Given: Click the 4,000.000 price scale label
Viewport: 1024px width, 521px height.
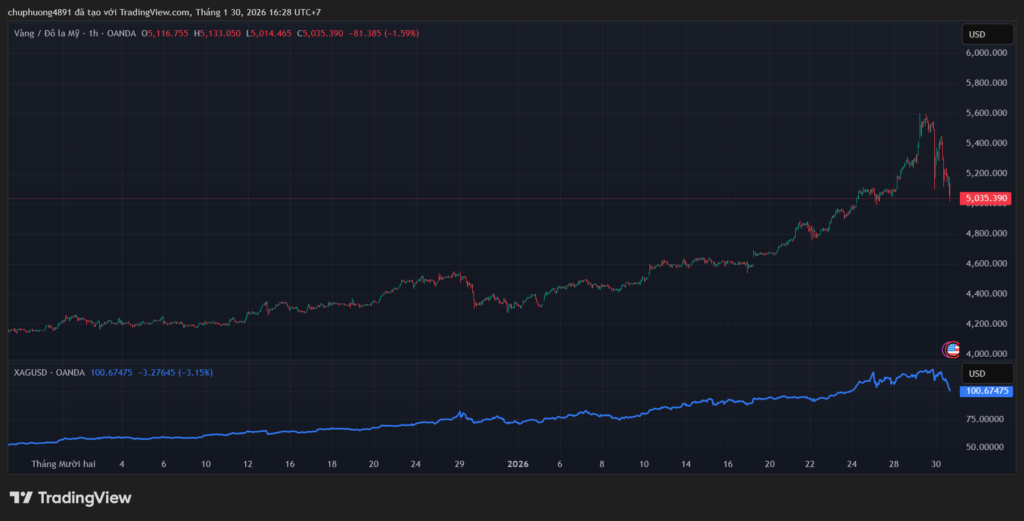Looking at the screenshot, I should (x=985, y=354).
